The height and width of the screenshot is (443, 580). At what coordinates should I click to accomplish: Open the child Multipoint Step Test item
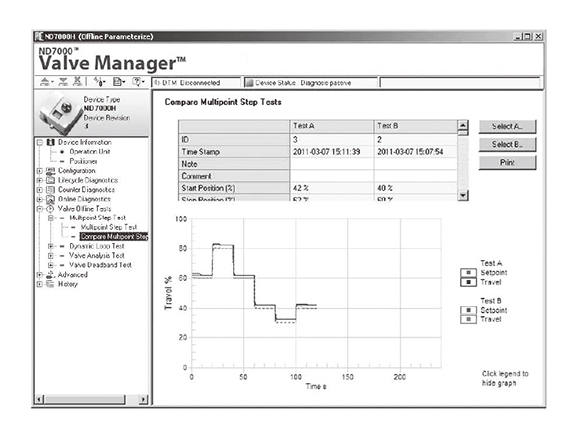(109, 227)
